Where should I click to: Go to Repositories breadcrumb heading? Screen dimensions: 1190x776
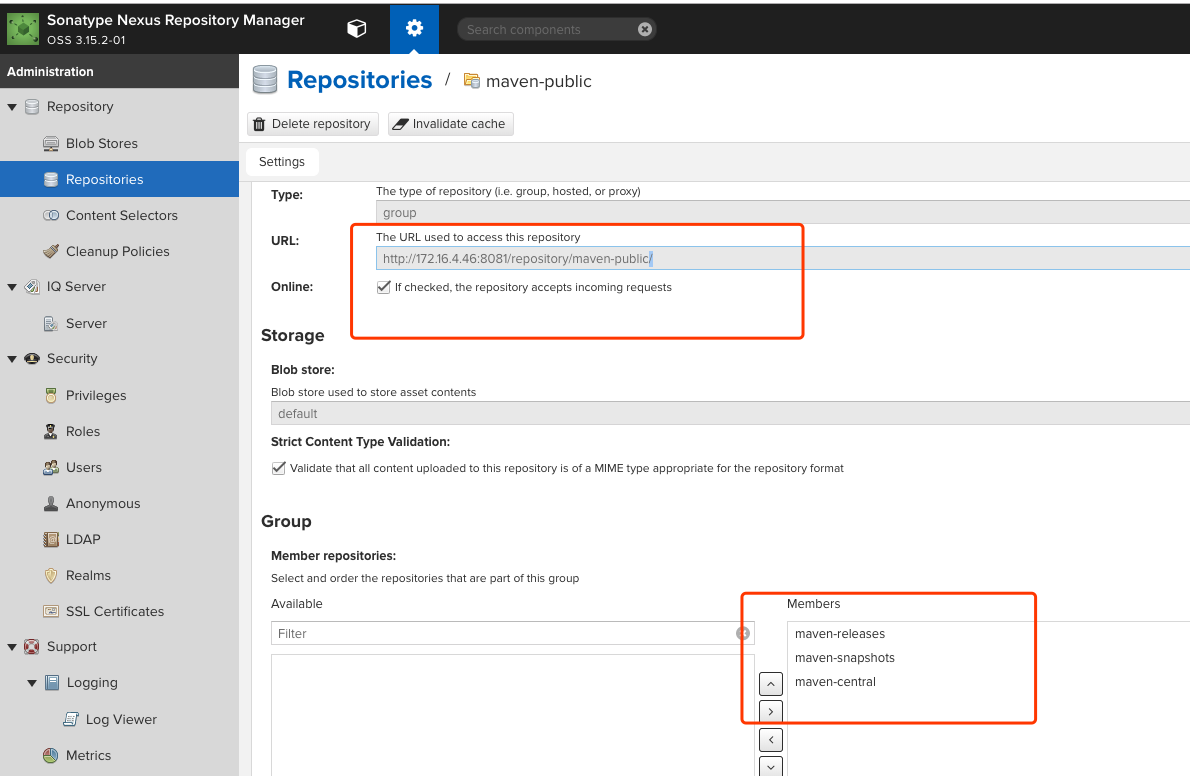point(360,80)
